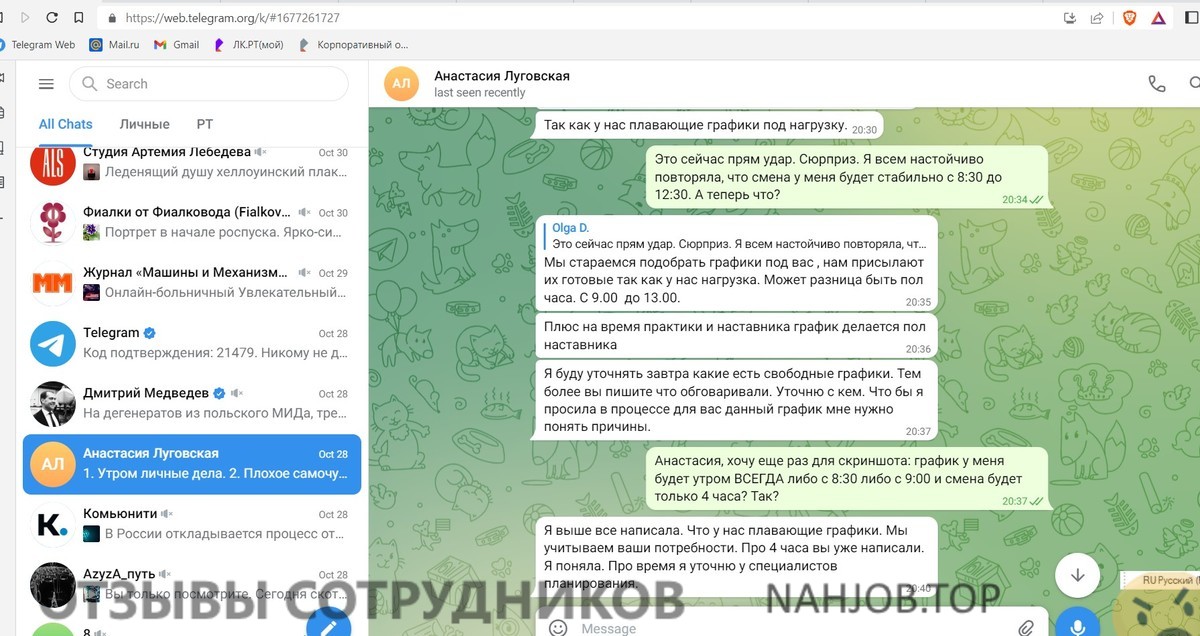Select the browser address bar URL
Viewport: 1200px width, 636px height.
(232, 18)
